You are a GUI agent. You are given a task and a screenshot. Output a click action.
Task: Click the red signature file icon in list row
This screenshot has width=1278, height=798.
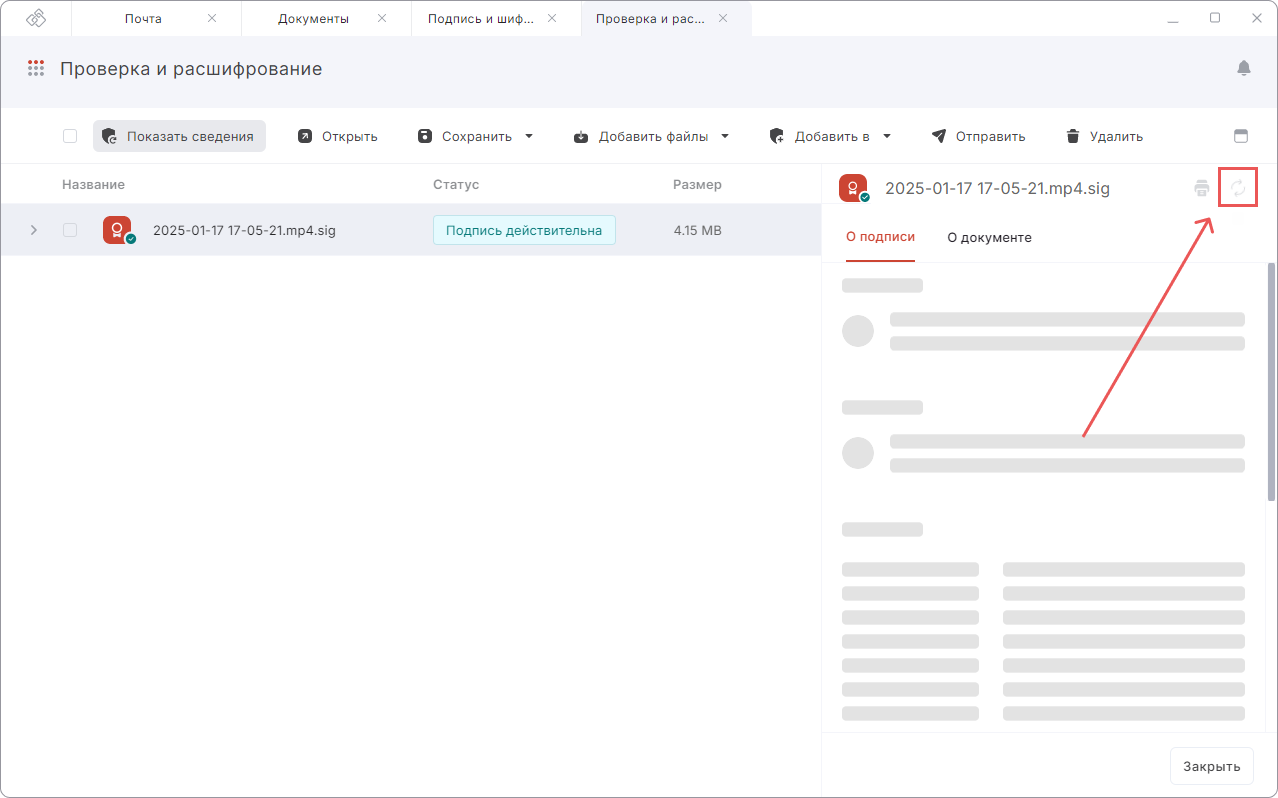pos(117,231)
